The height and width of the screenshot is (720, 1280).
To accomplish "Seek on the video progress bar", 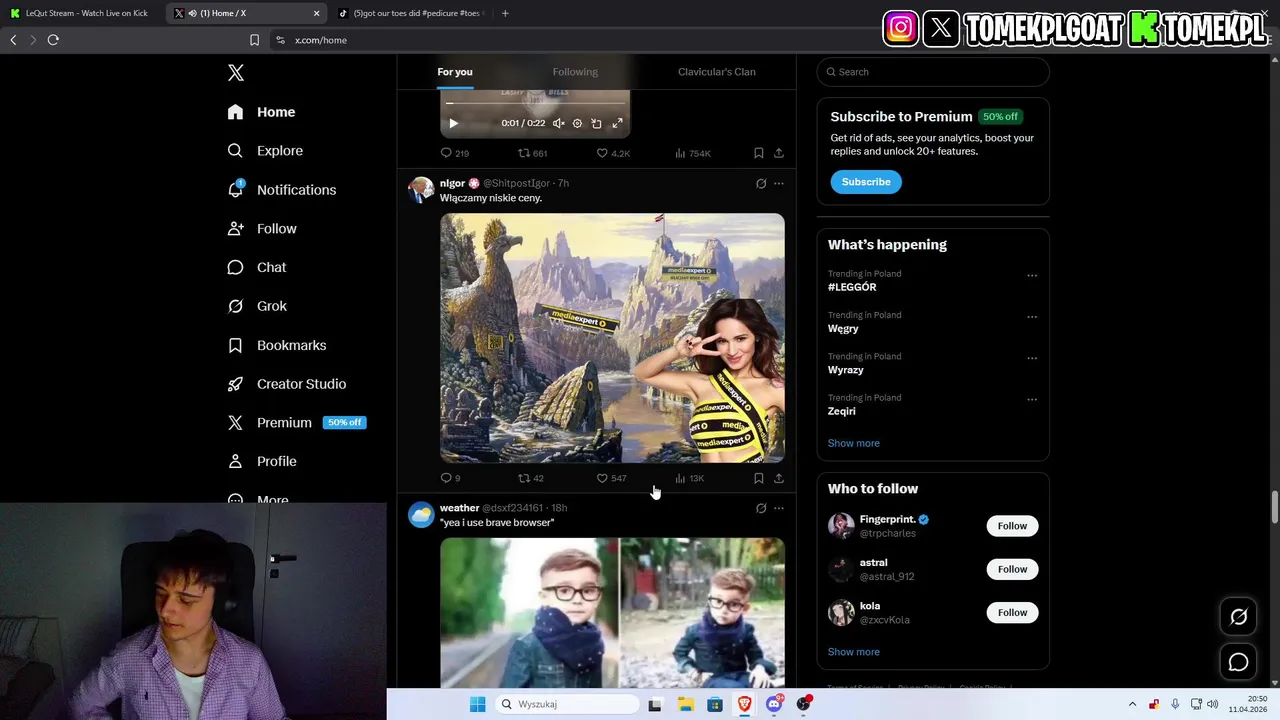I will pyautogui.click(x=535, y=103).
